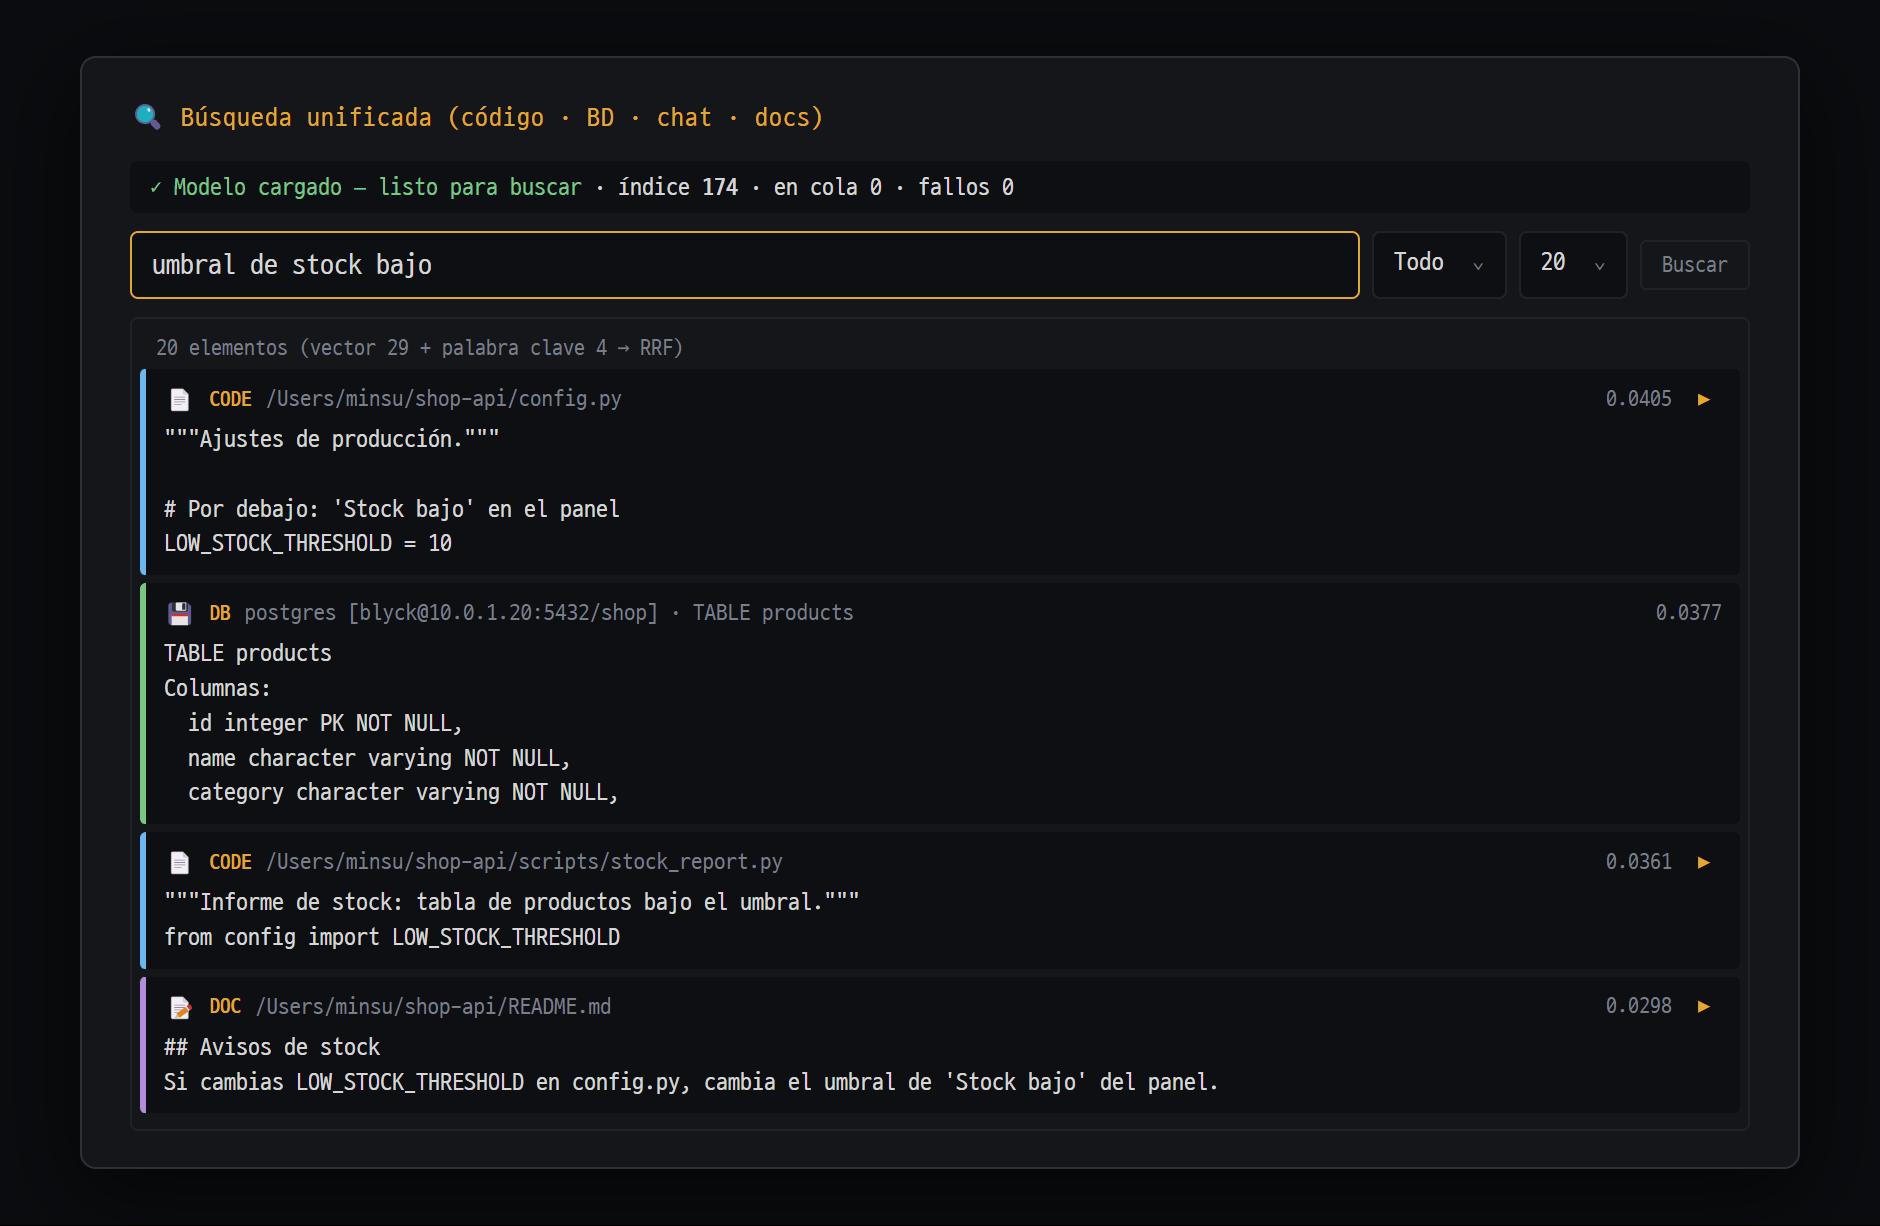The width and height of the screenshot is (1880, 1226).
Task: Click the path /Users/minsu/shop-api/README.md
Action: point(433,1007)
